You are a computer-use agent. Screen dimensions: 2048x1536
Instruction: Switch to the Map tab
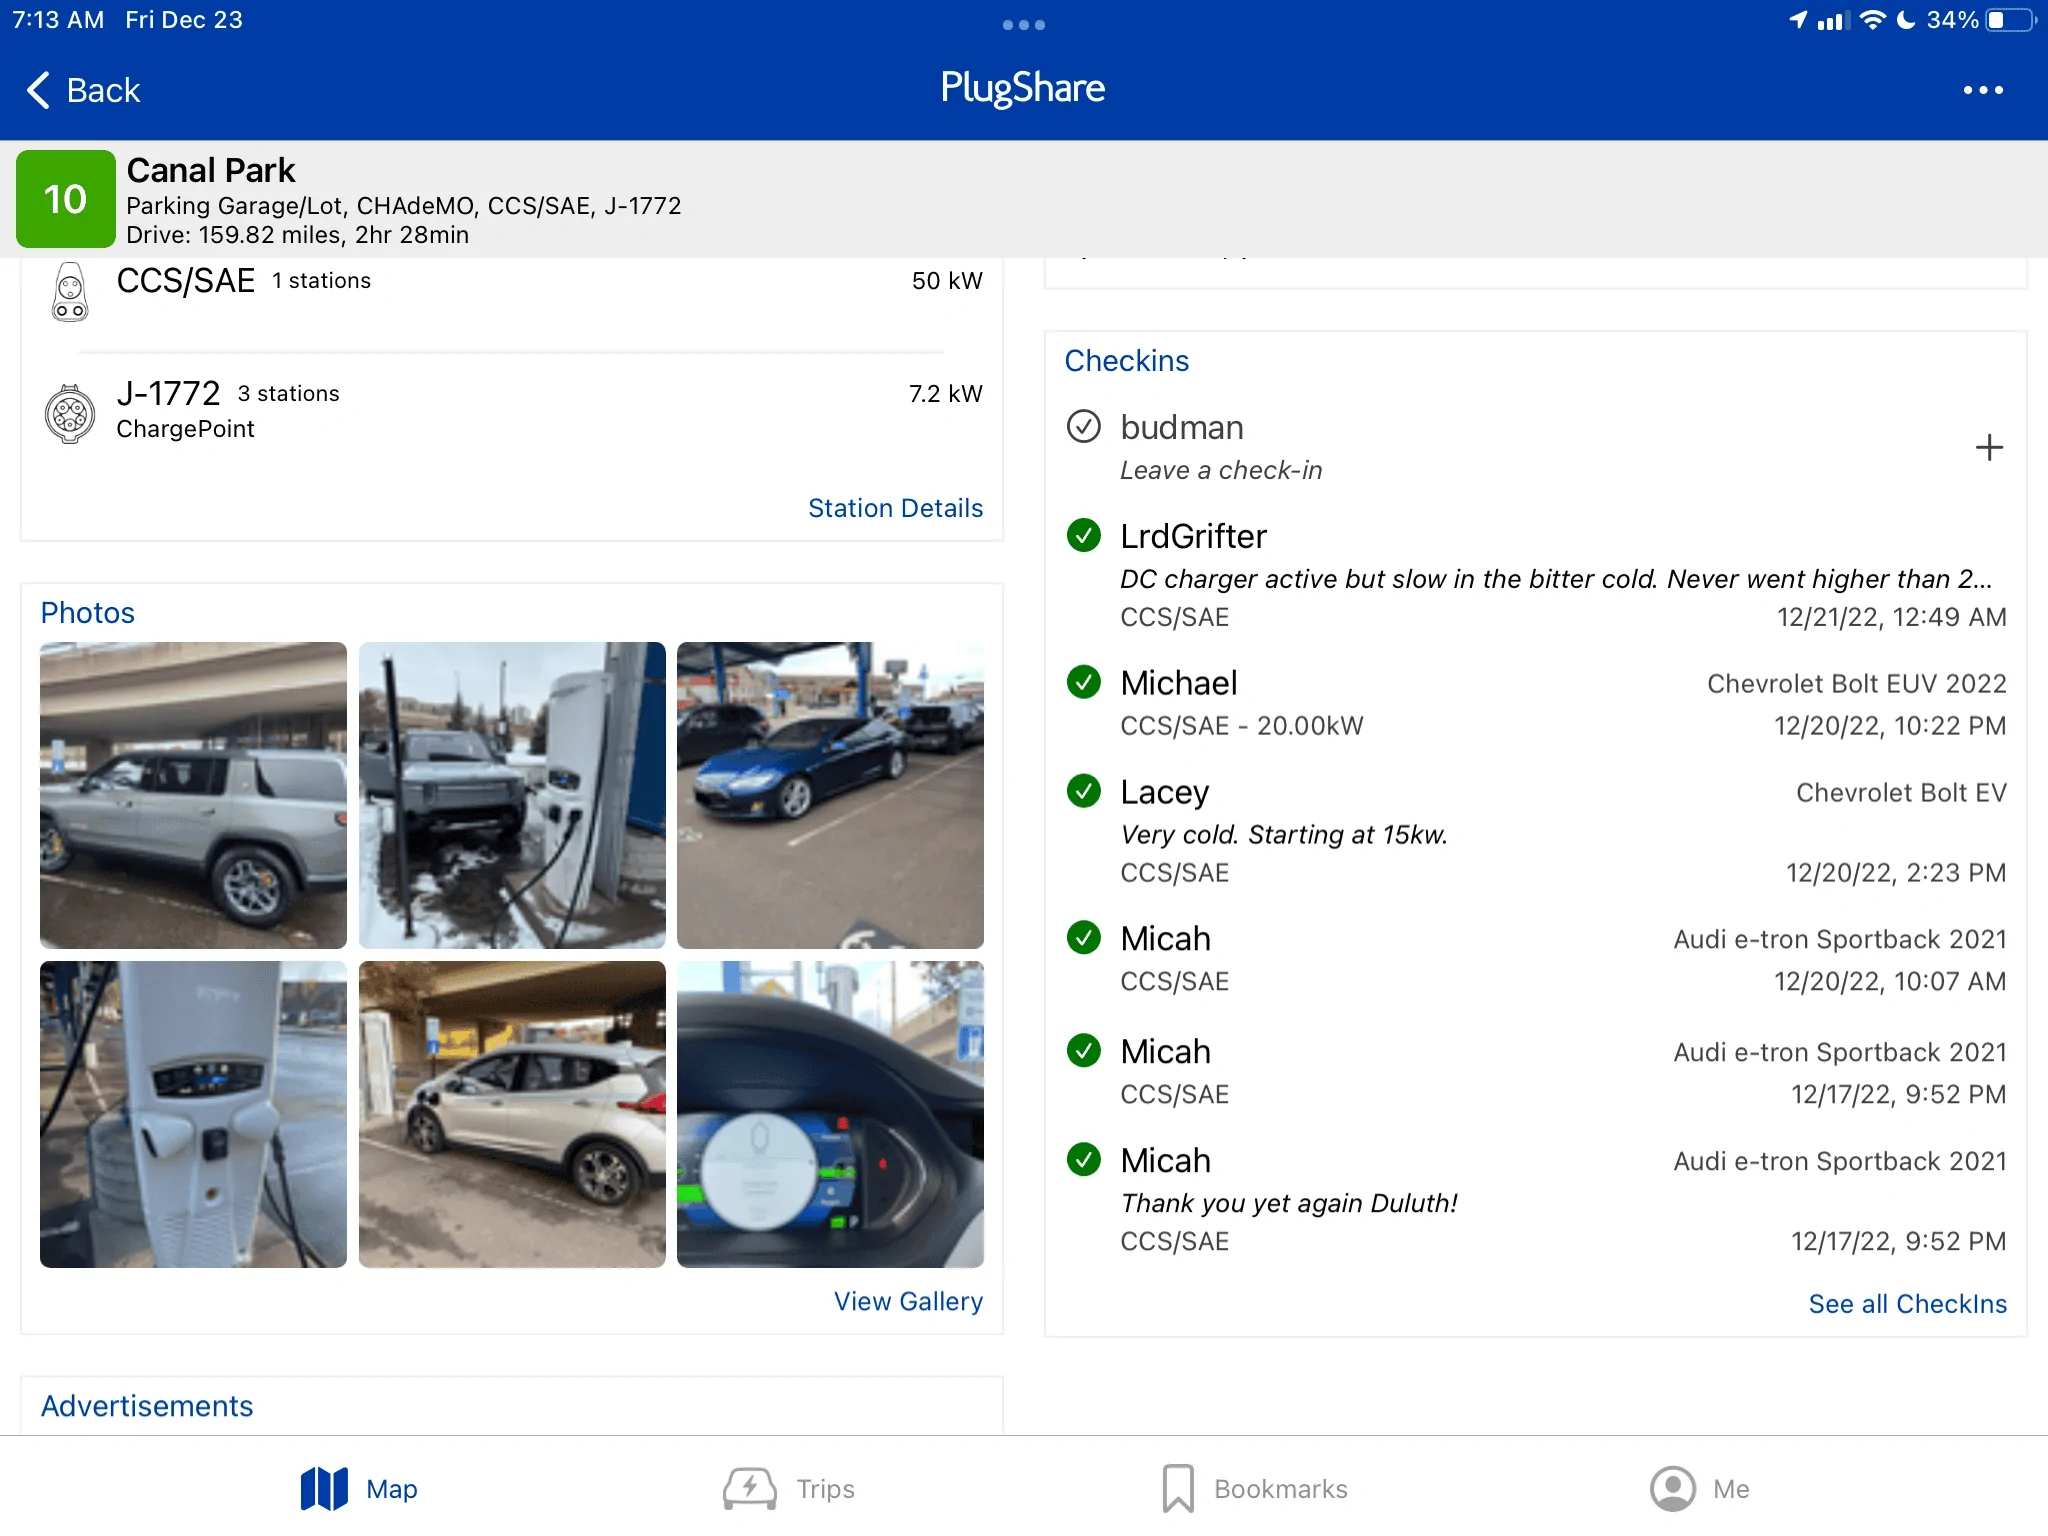(x=359, y=1489)
